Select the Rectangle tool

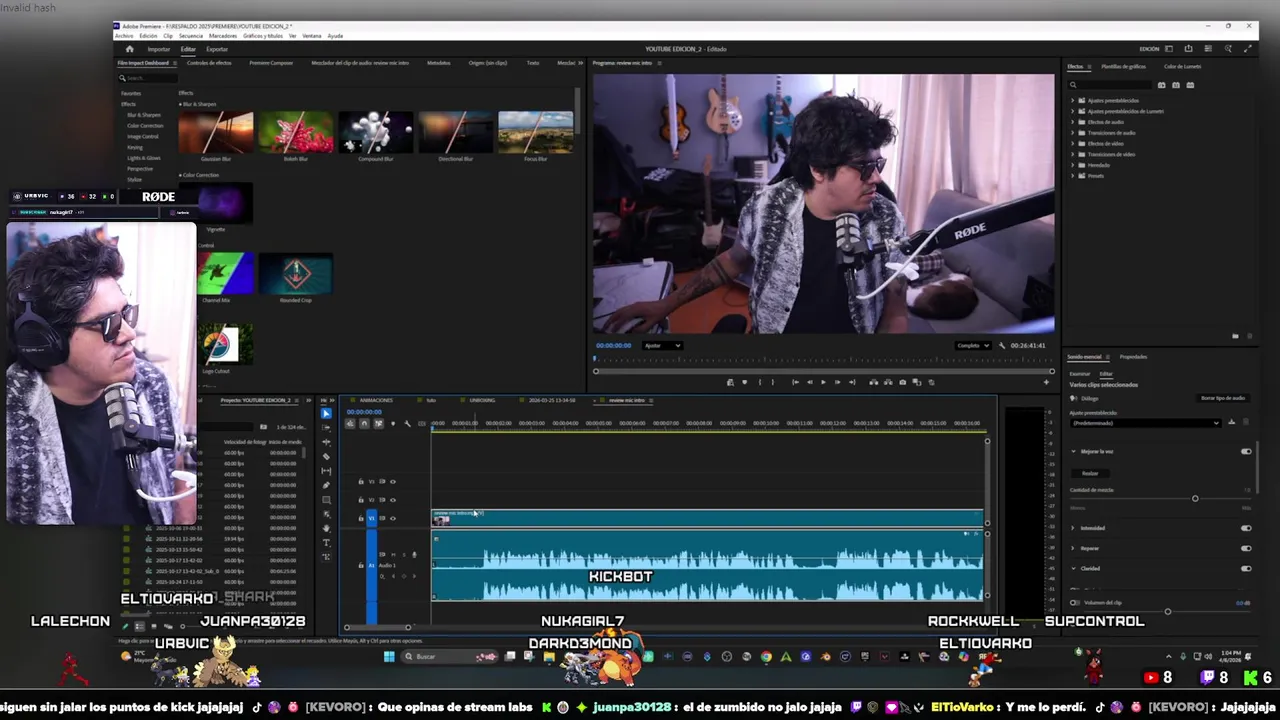coord(326,500)
